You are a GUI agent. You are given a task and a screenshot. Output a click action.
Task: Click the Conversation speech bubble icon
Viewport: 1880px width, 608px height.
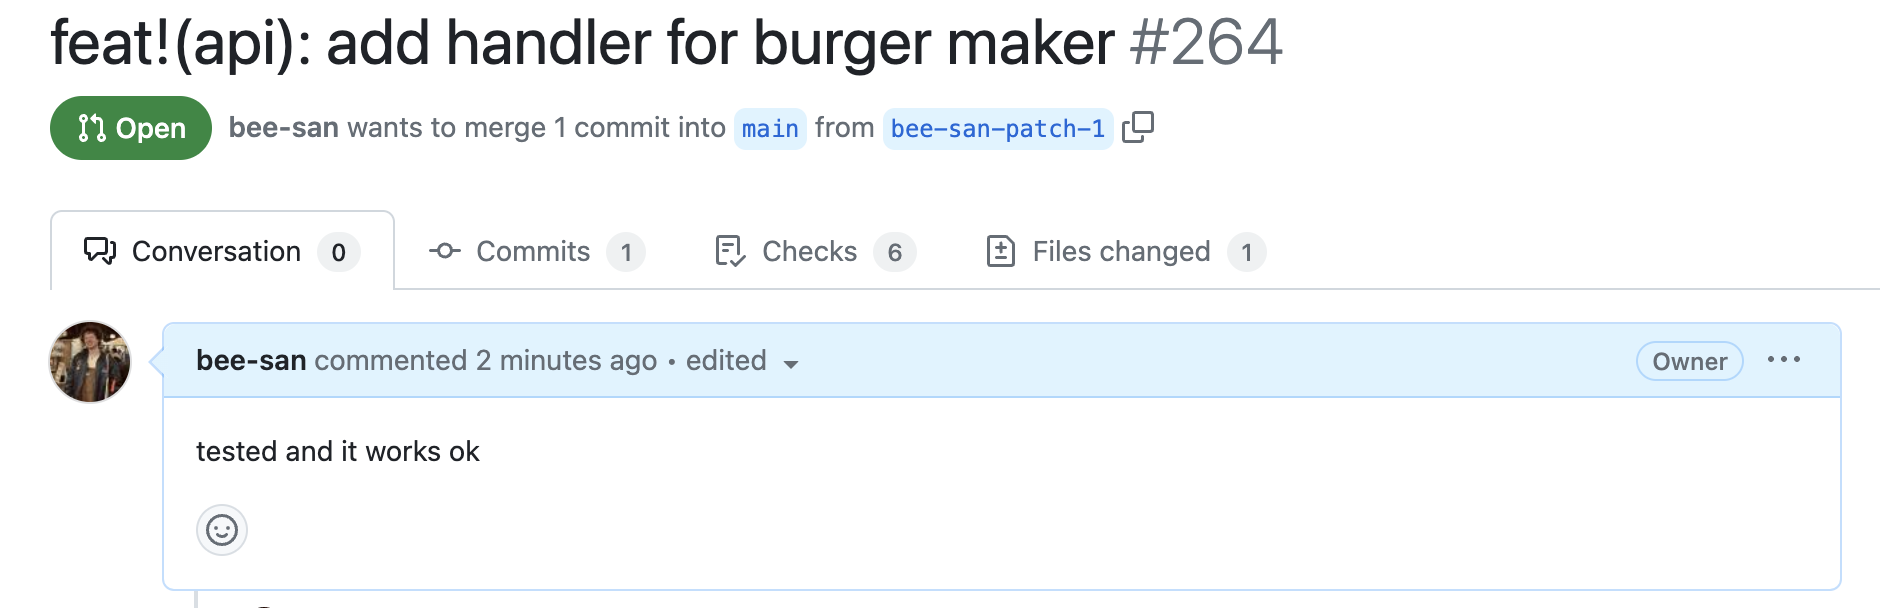click(x=99, y=252)
